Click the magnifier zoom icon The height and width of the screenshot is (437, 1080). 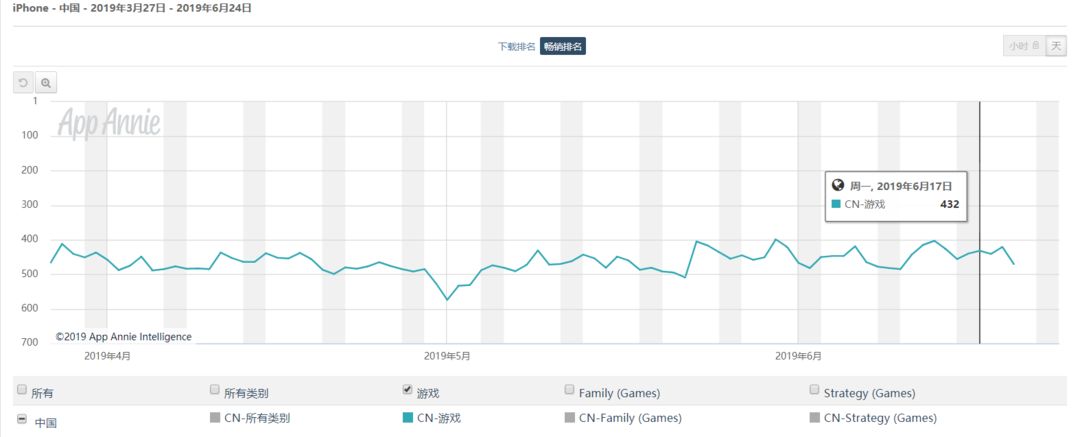coord(46,83)
